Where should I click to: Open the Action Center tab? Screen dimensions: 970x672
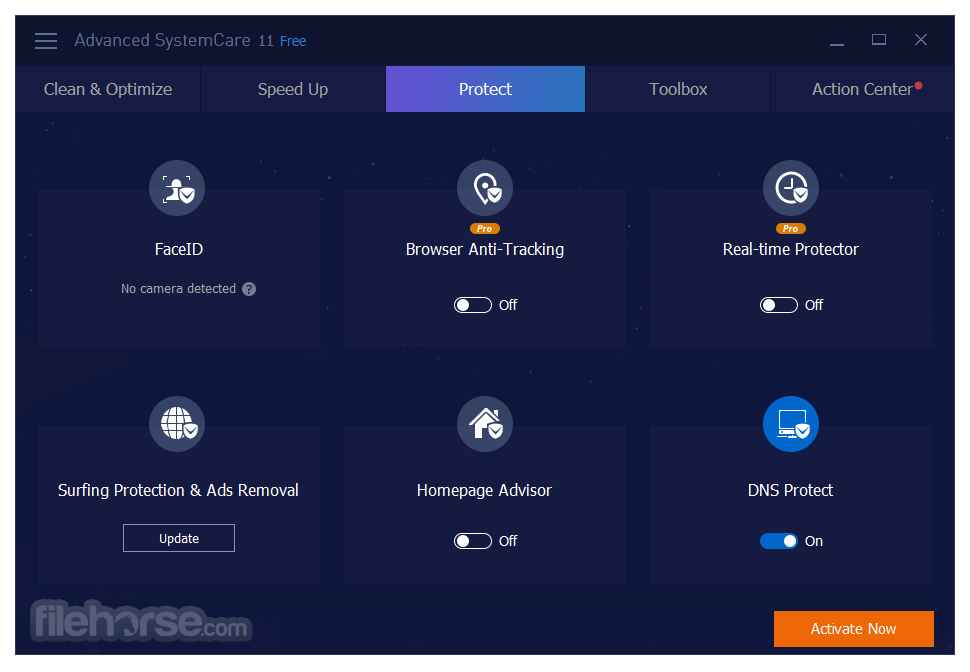click(x=863, y=89)
